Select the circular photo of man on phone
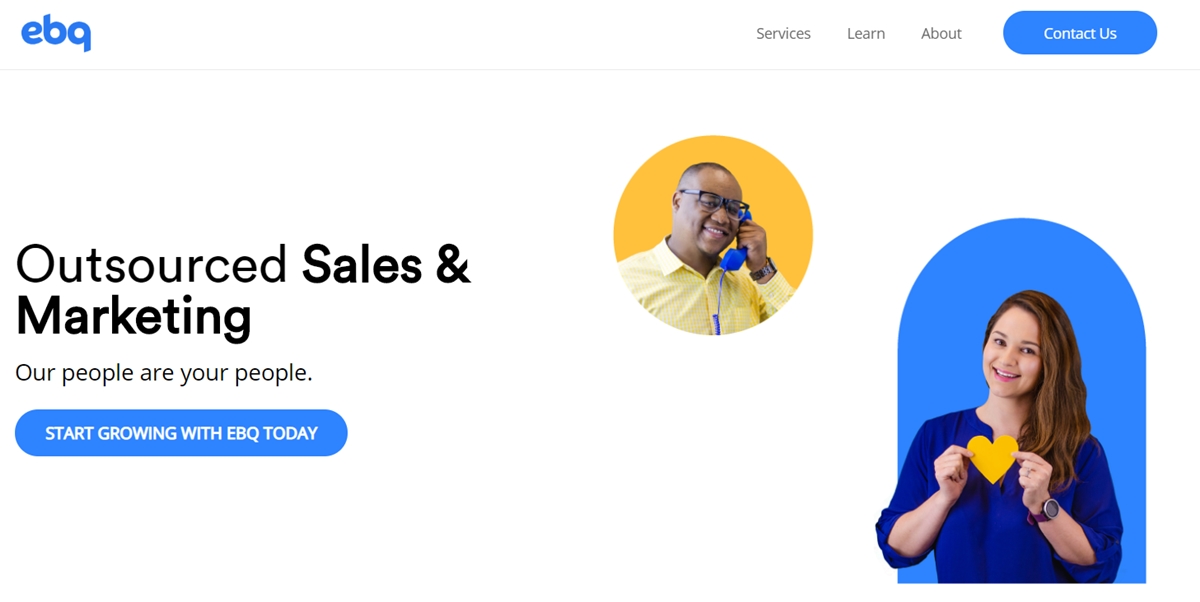Viewport: 1200px width, 602px height. pos(713,235)
